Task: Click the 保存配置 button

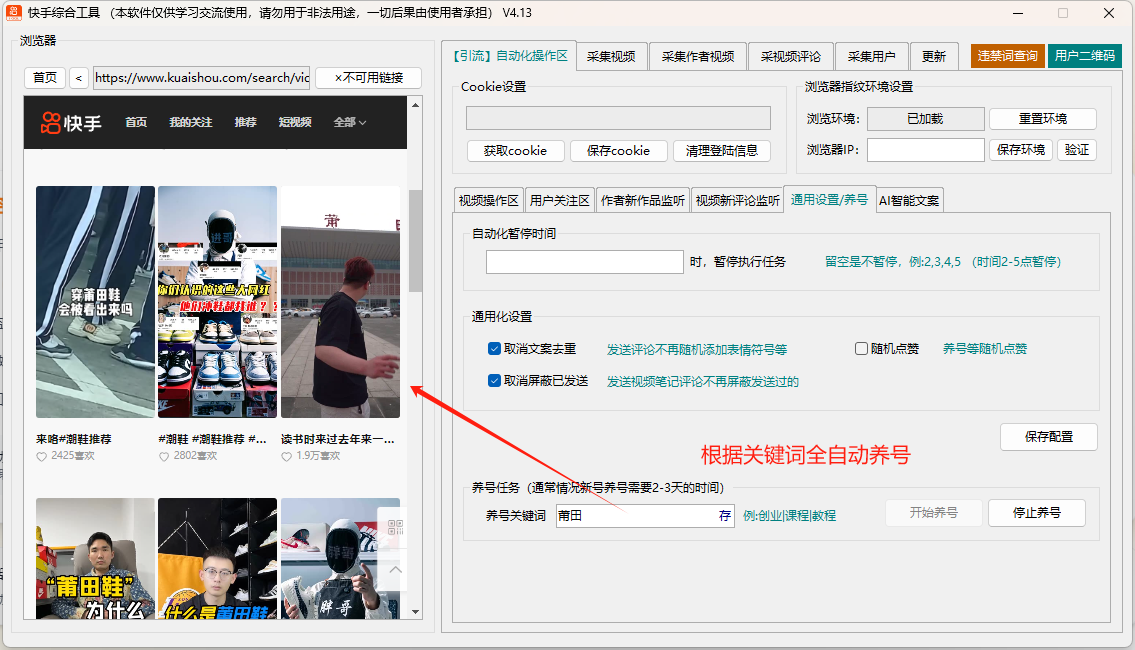Action: click(x=1048, y=437)
